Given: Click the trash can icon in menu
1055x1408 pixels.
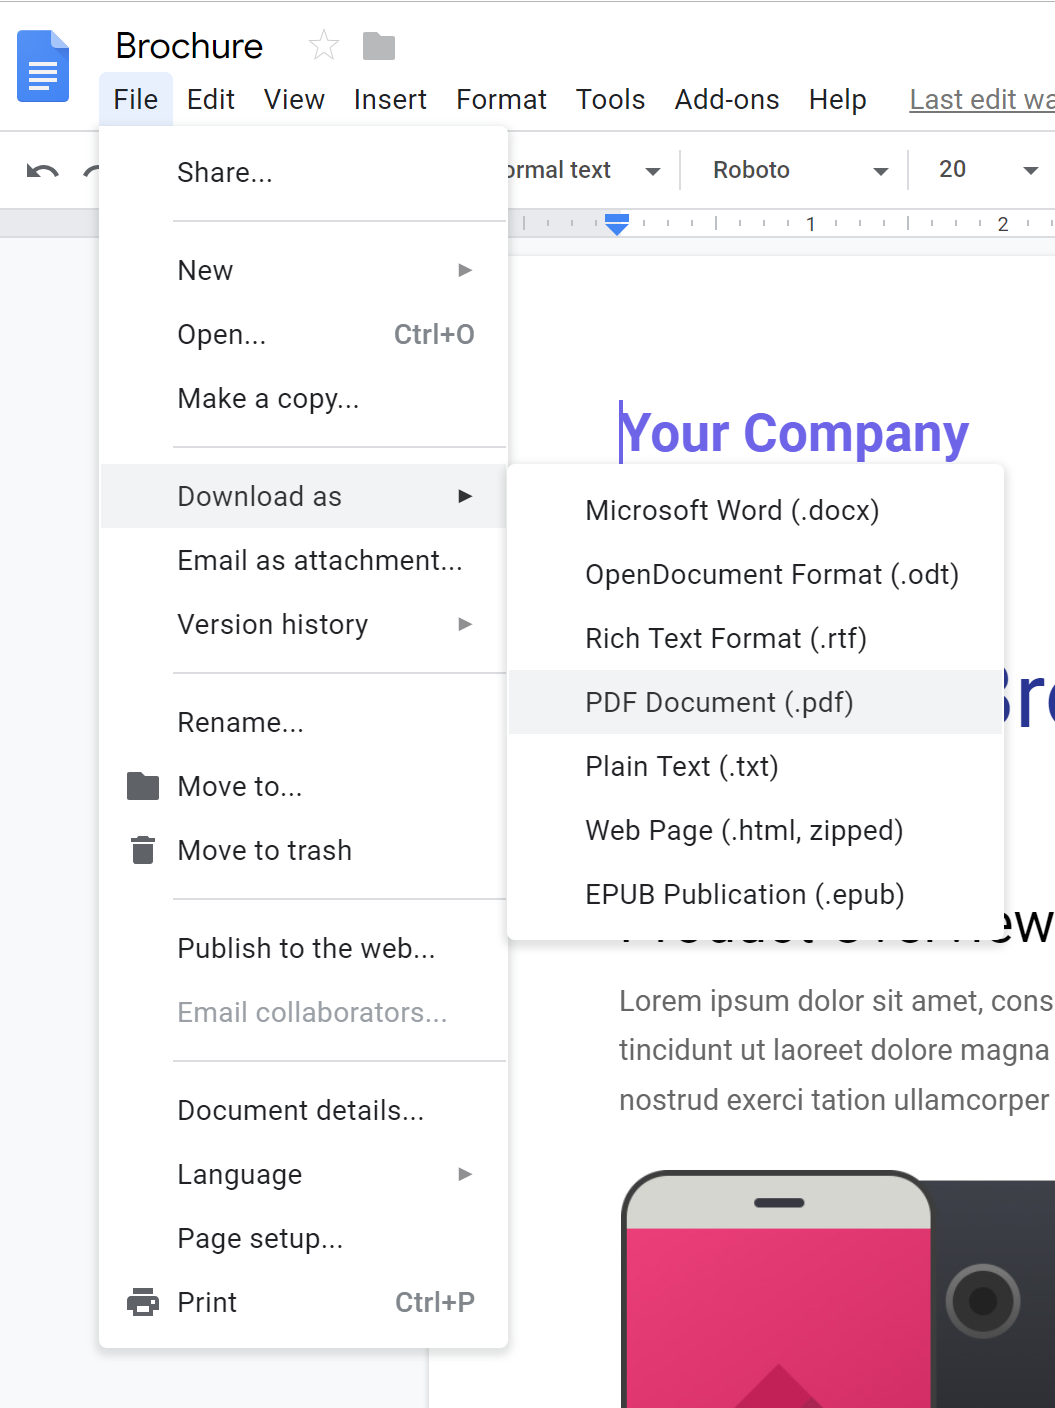Looking at the screenshot, I should (x=143, y=850).
